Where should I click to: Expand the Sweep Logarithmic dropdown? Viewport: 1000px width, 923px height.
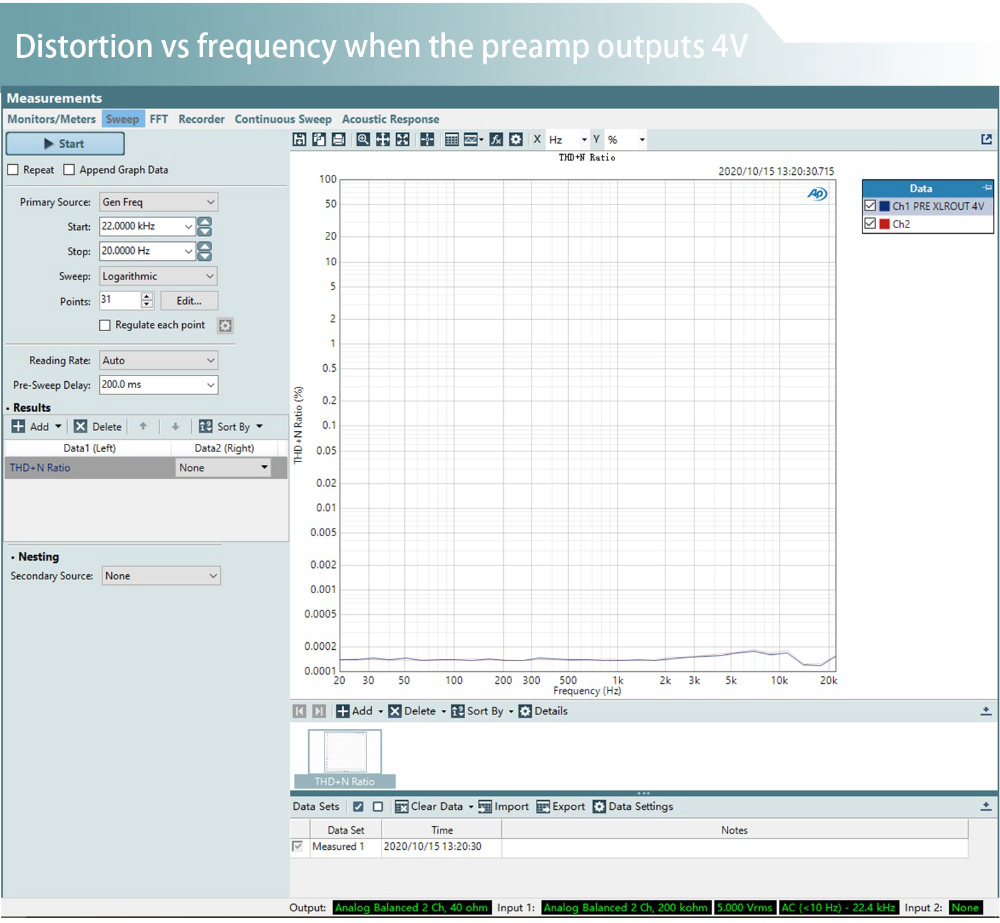pyautogui.click(x=158, y=276)
